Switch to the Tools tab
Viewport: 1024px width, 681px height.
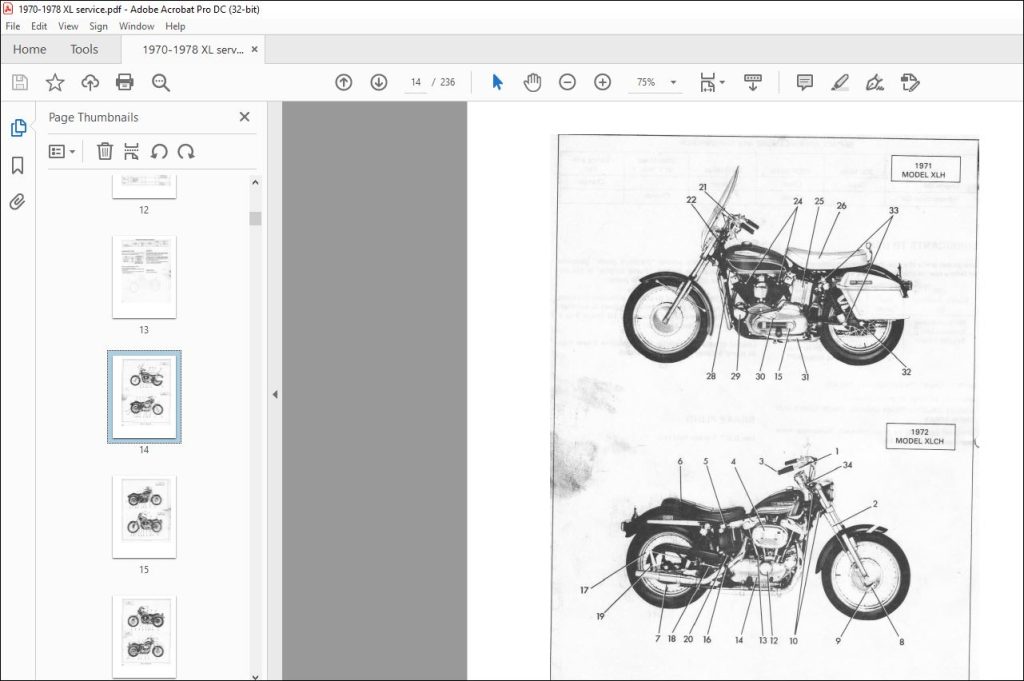pos(84,50)
